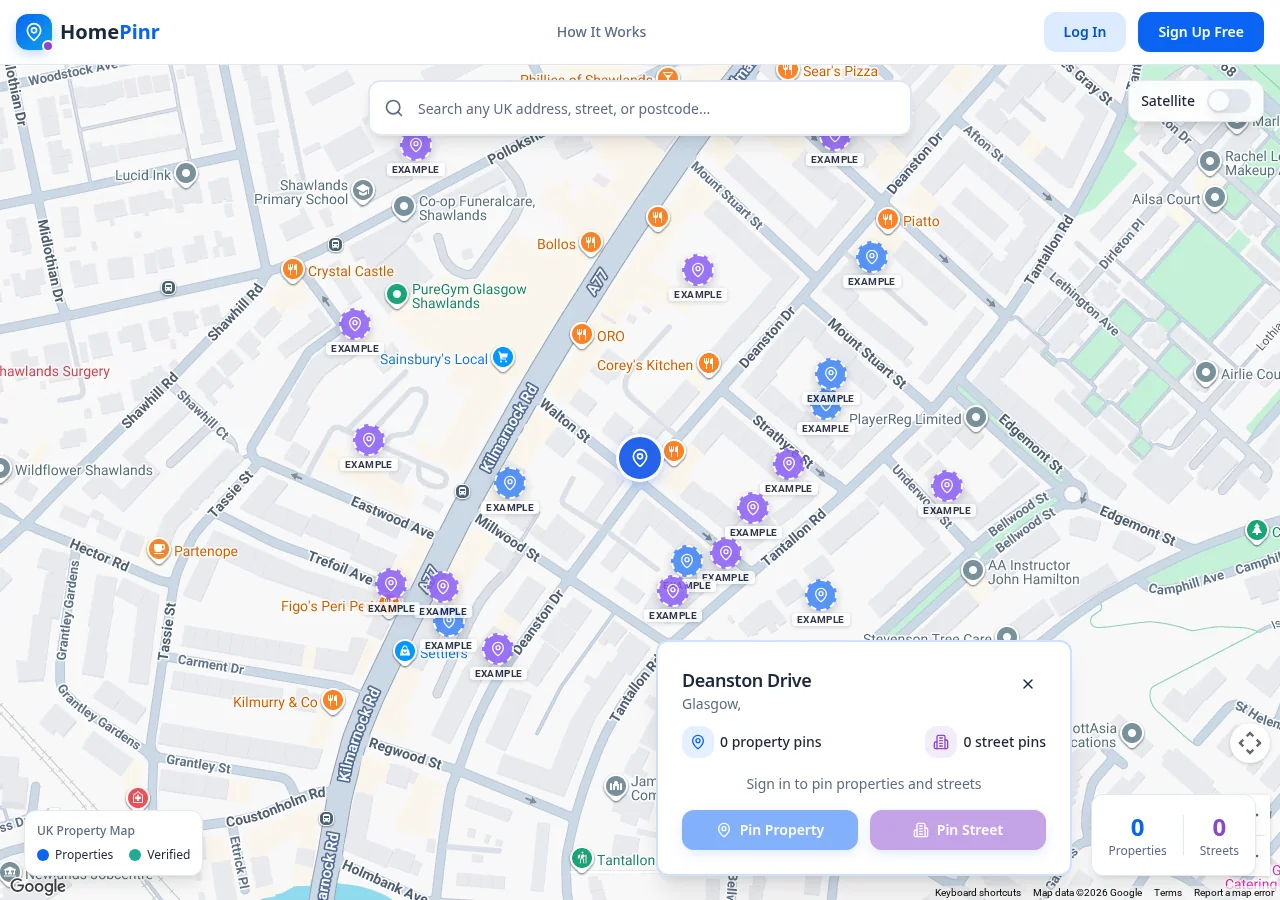
Task: Click the Sainsbury's Local shopping marker
Action: tap(503, 357)
